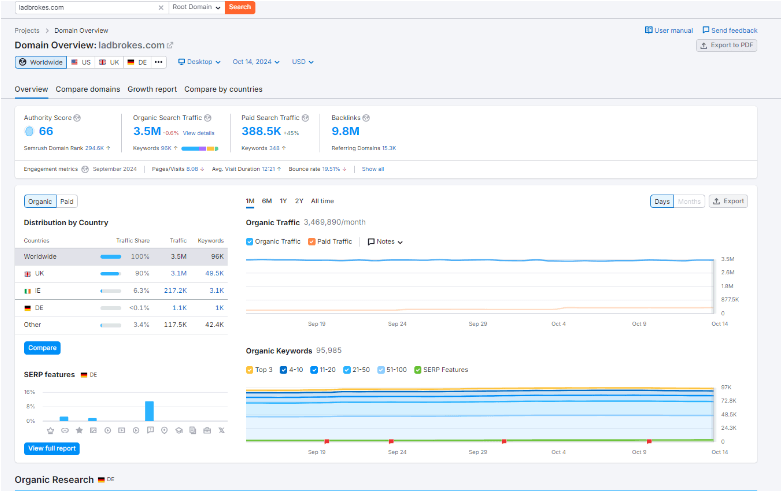Click the IE traffic share bar
The height and width of the screenshot is (492, 781).
pyautogui.click(x=111, y=291)
